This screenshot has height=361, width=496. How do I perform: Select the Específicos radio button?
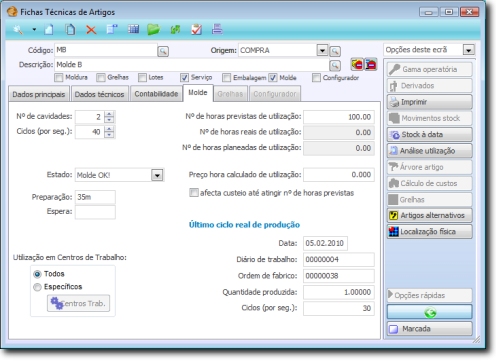coord(37,287)
